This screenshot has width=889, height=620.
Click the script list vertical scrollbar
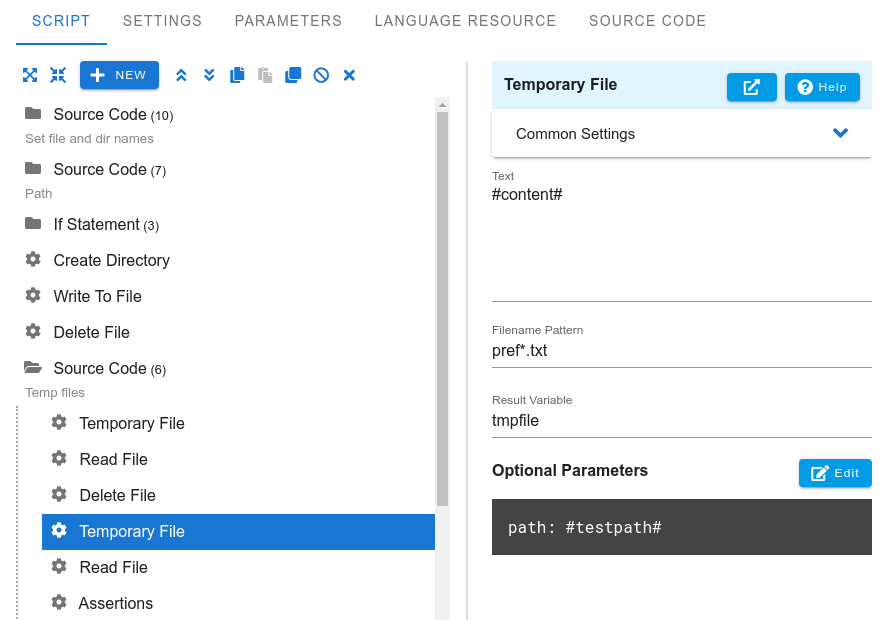(x=442, y=308)
